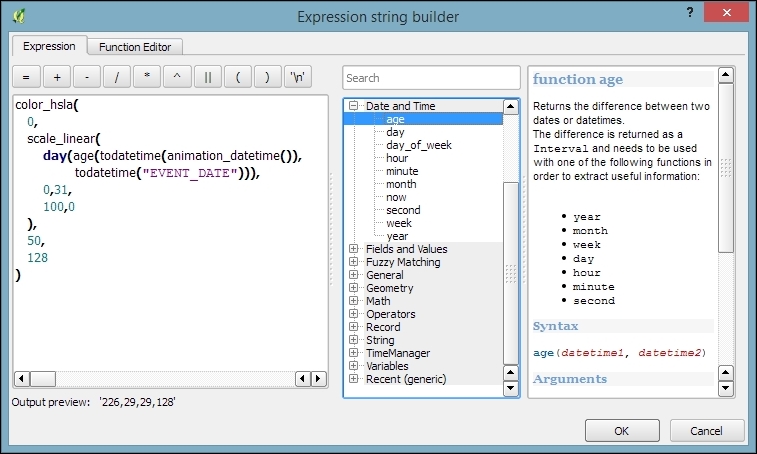Click the scale_linear( text in expression

64,139
